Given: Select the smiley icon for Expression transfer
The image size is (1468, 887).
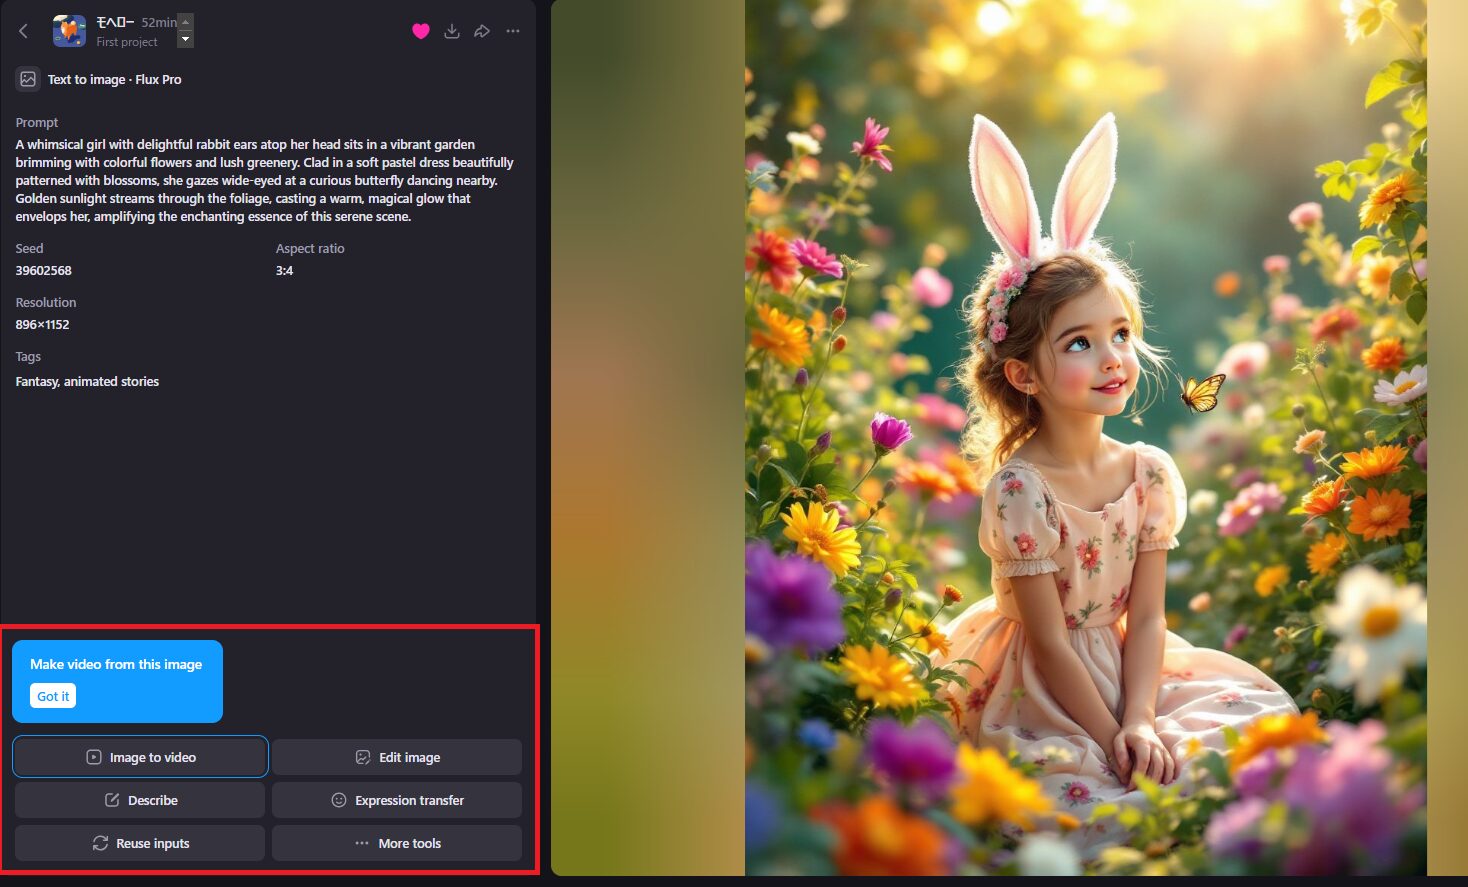Looking at the screenshot, I should tap(338, 800).
